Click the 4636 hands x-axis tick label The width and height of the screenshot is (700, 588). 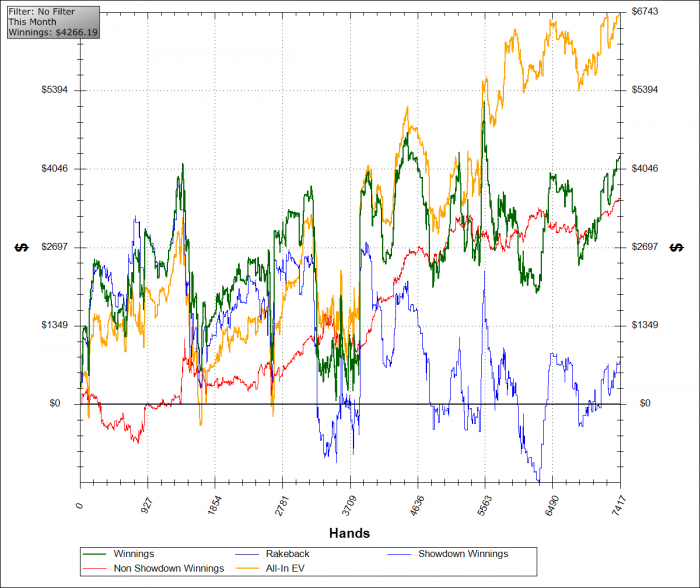click(x=417, y=505)
